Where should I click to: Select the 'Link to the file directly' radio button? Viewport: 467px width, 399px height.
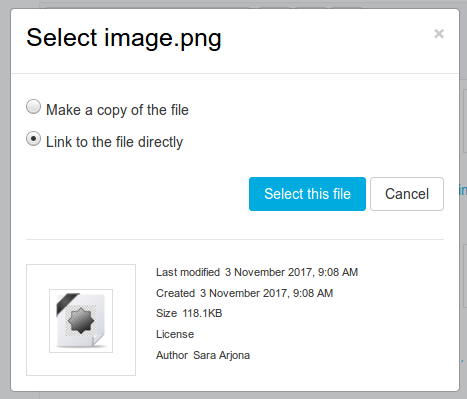point(34,139)
